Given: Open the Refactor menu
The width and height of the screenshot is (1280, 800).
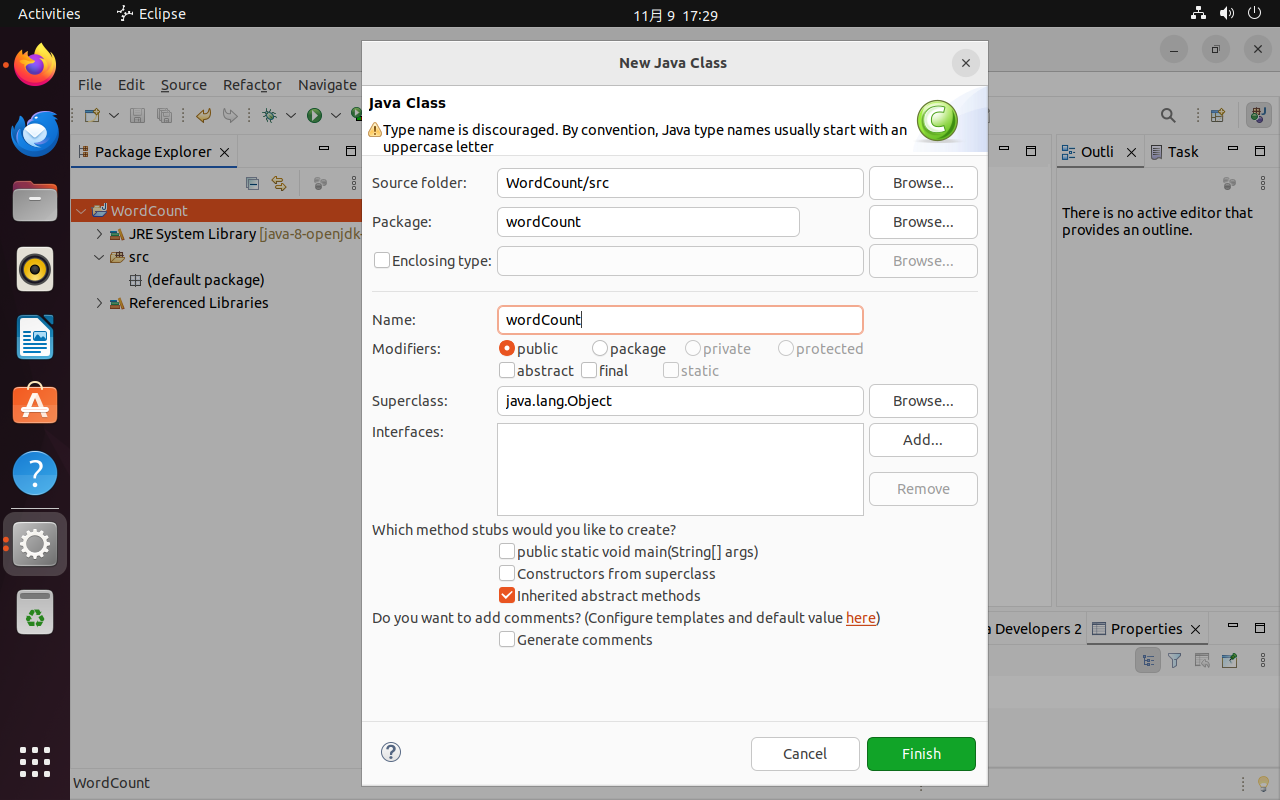Looking at the screenshot, I should 252,85.
